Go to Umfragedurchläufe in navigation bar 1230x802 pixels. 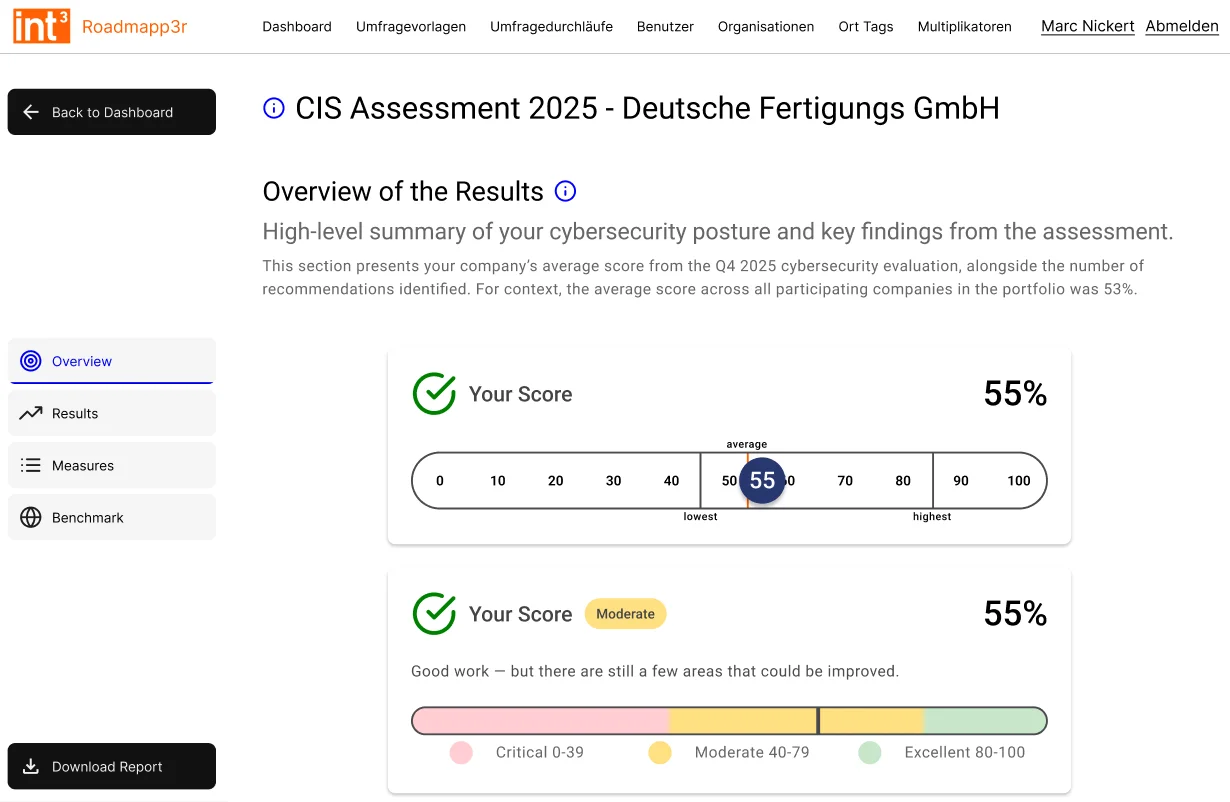point(551,26)
